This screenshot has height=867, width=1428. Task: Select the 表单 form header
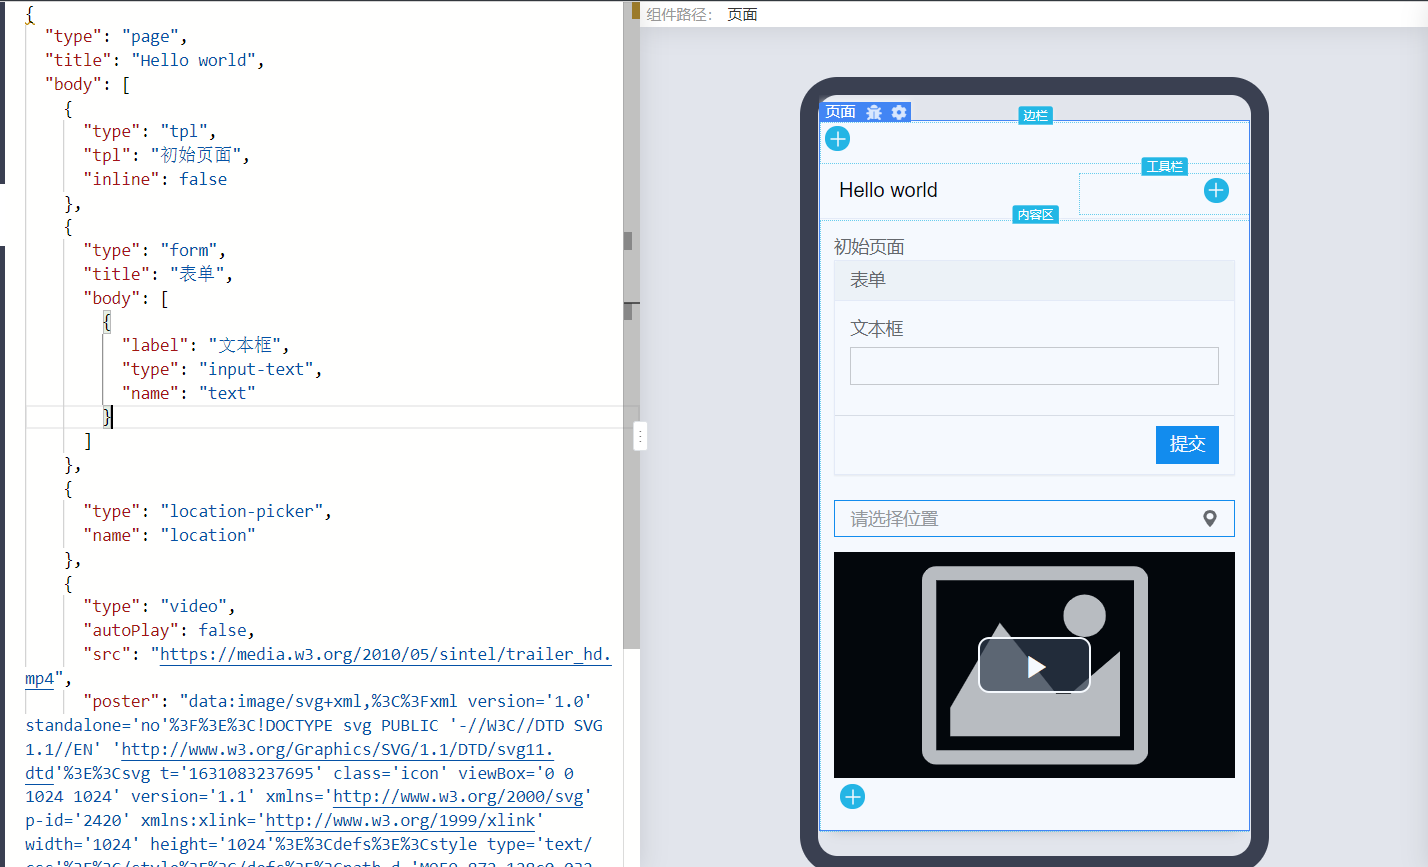[1034, 280]
